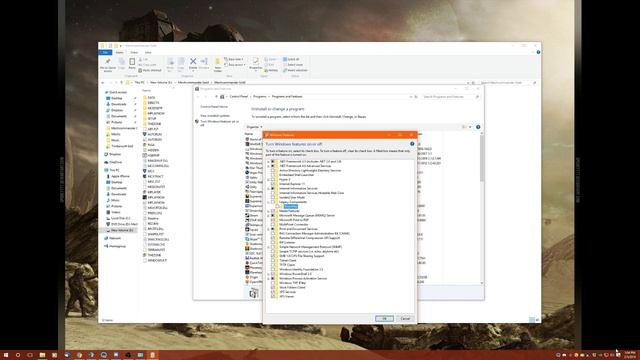Click the Downloads icon under Quick access
The image size is (640, 360).
(108, 104)
